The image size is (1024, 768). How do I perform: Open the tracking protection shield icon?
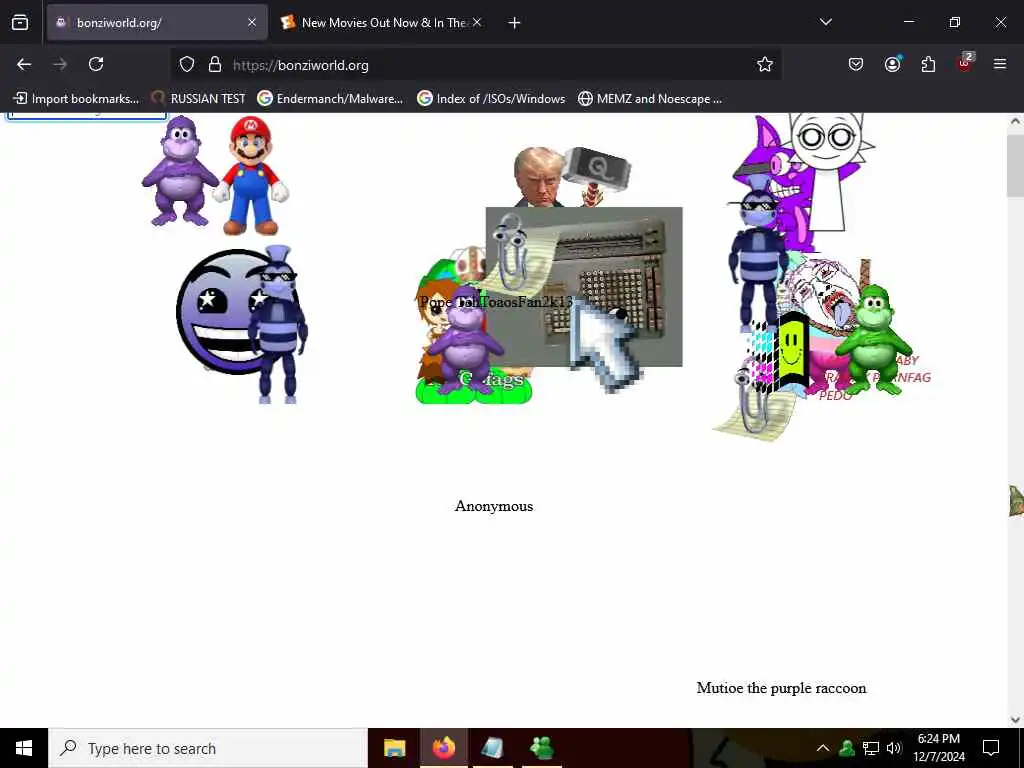187,64
